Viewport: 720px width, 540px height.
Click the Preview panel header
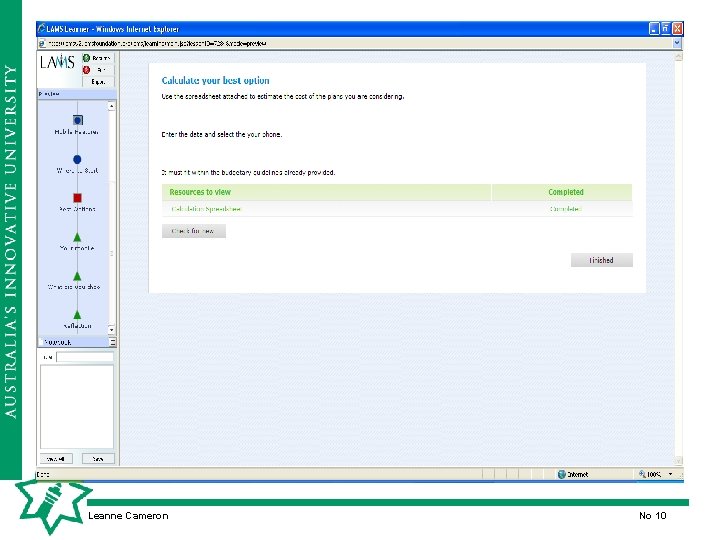(x=77, y=94)
